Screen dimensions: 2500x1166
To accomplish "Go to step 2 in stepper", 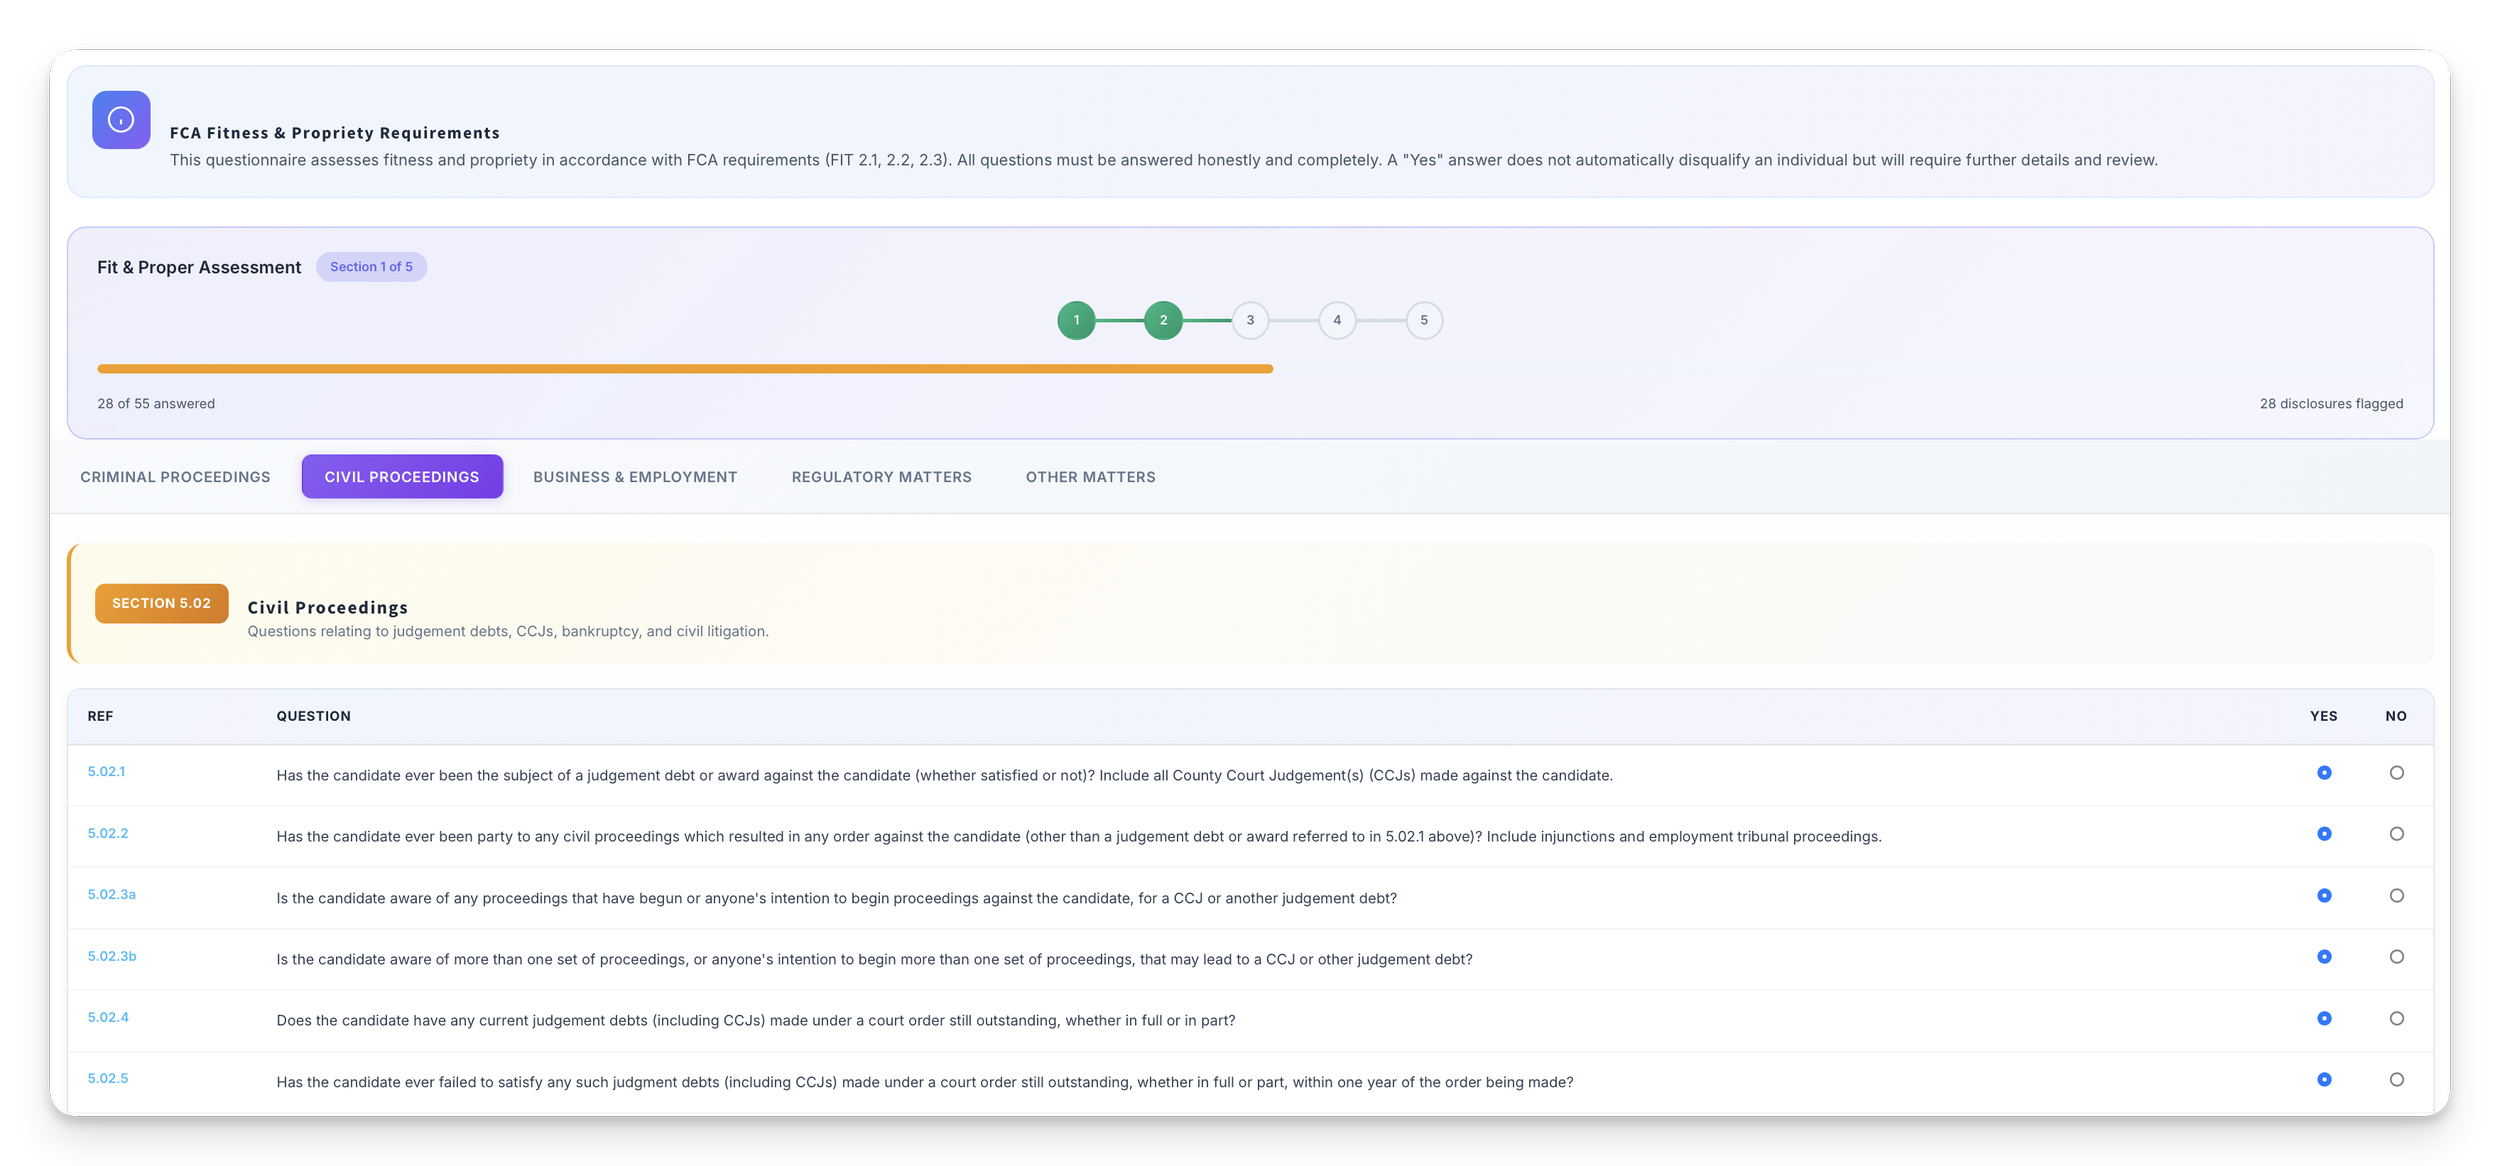I will click(1163, 320).
